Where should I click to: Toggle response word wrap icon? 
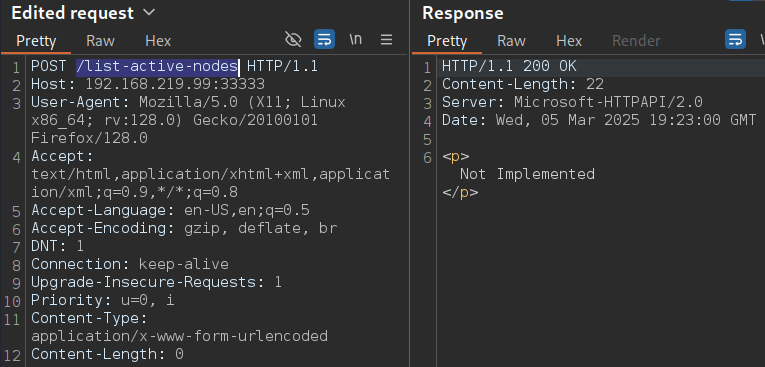point(735,40)
